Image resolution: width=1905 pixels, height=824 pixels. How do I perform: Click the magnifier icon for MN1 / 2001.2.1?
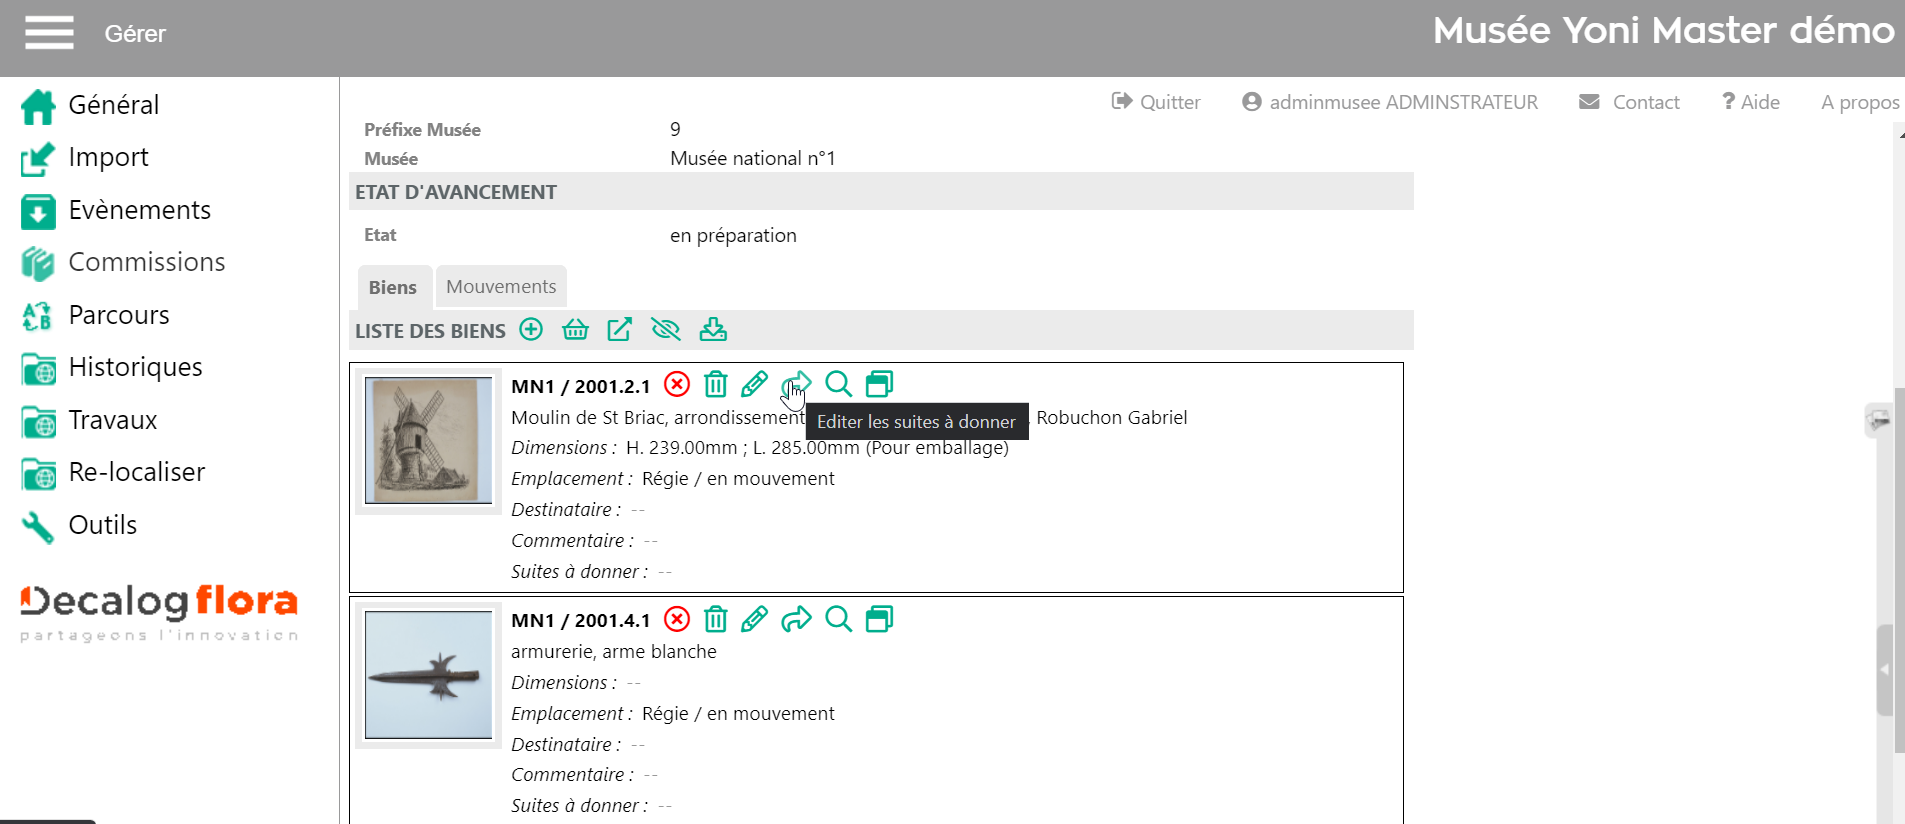pyautogui.click(x=838, y=385)
